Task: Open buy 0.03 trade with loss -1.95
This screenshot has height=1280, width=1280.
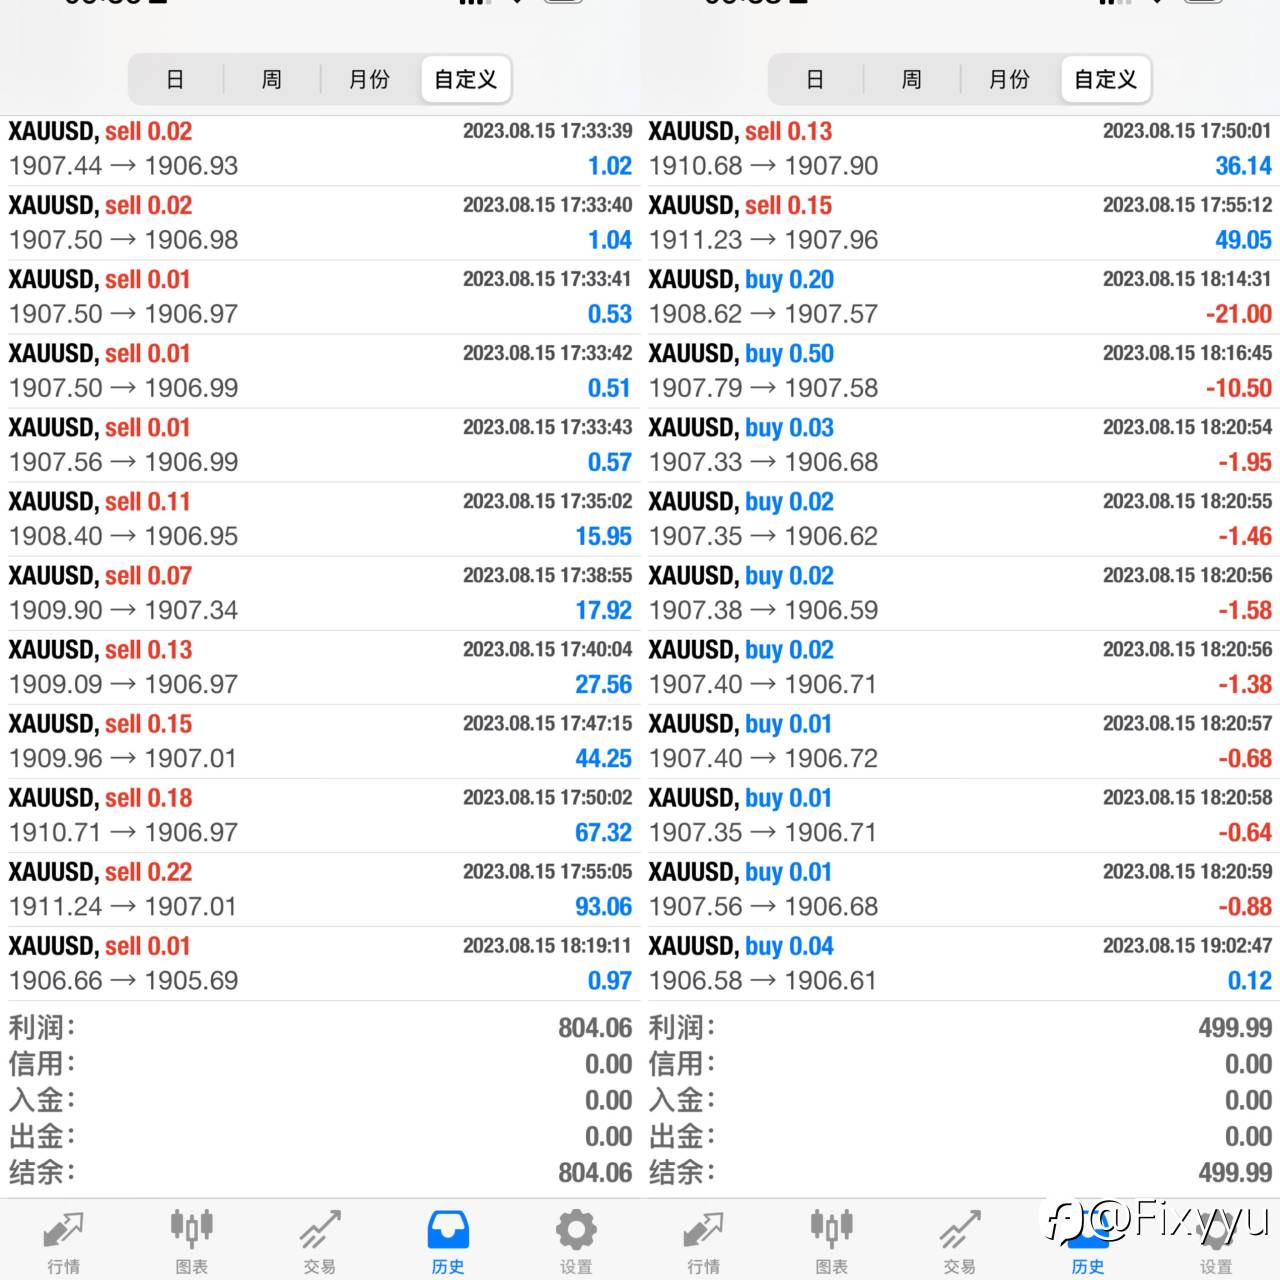Action: click(x=960, y=445)
